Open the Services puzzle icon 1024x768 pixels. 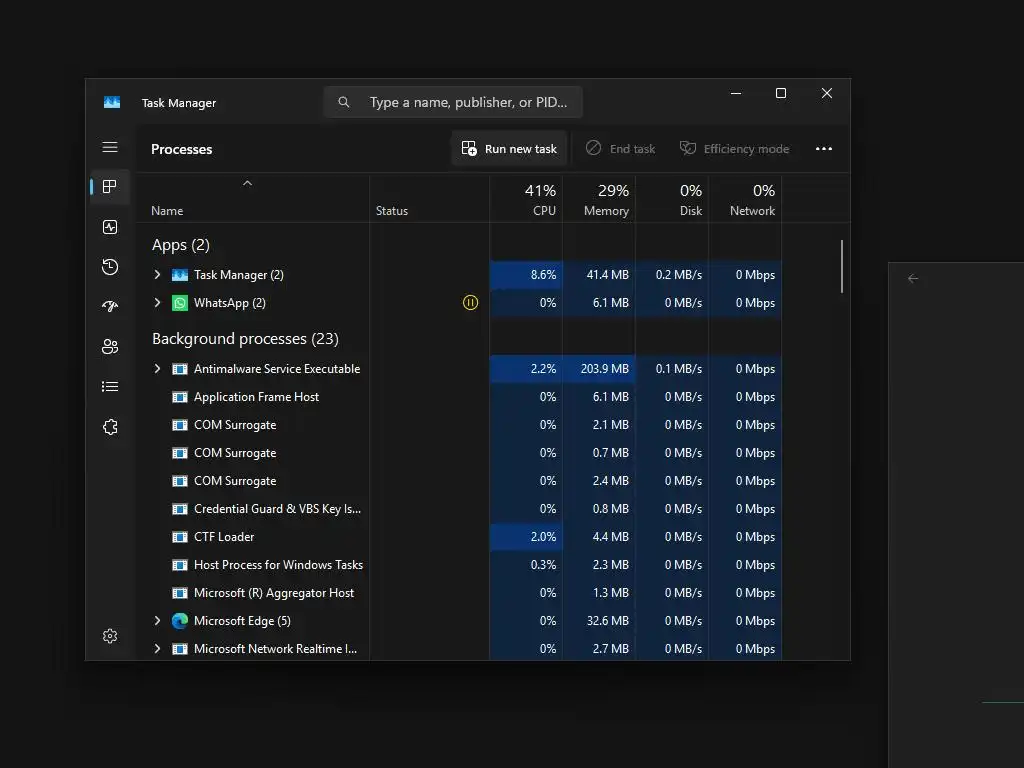point(110,427)
